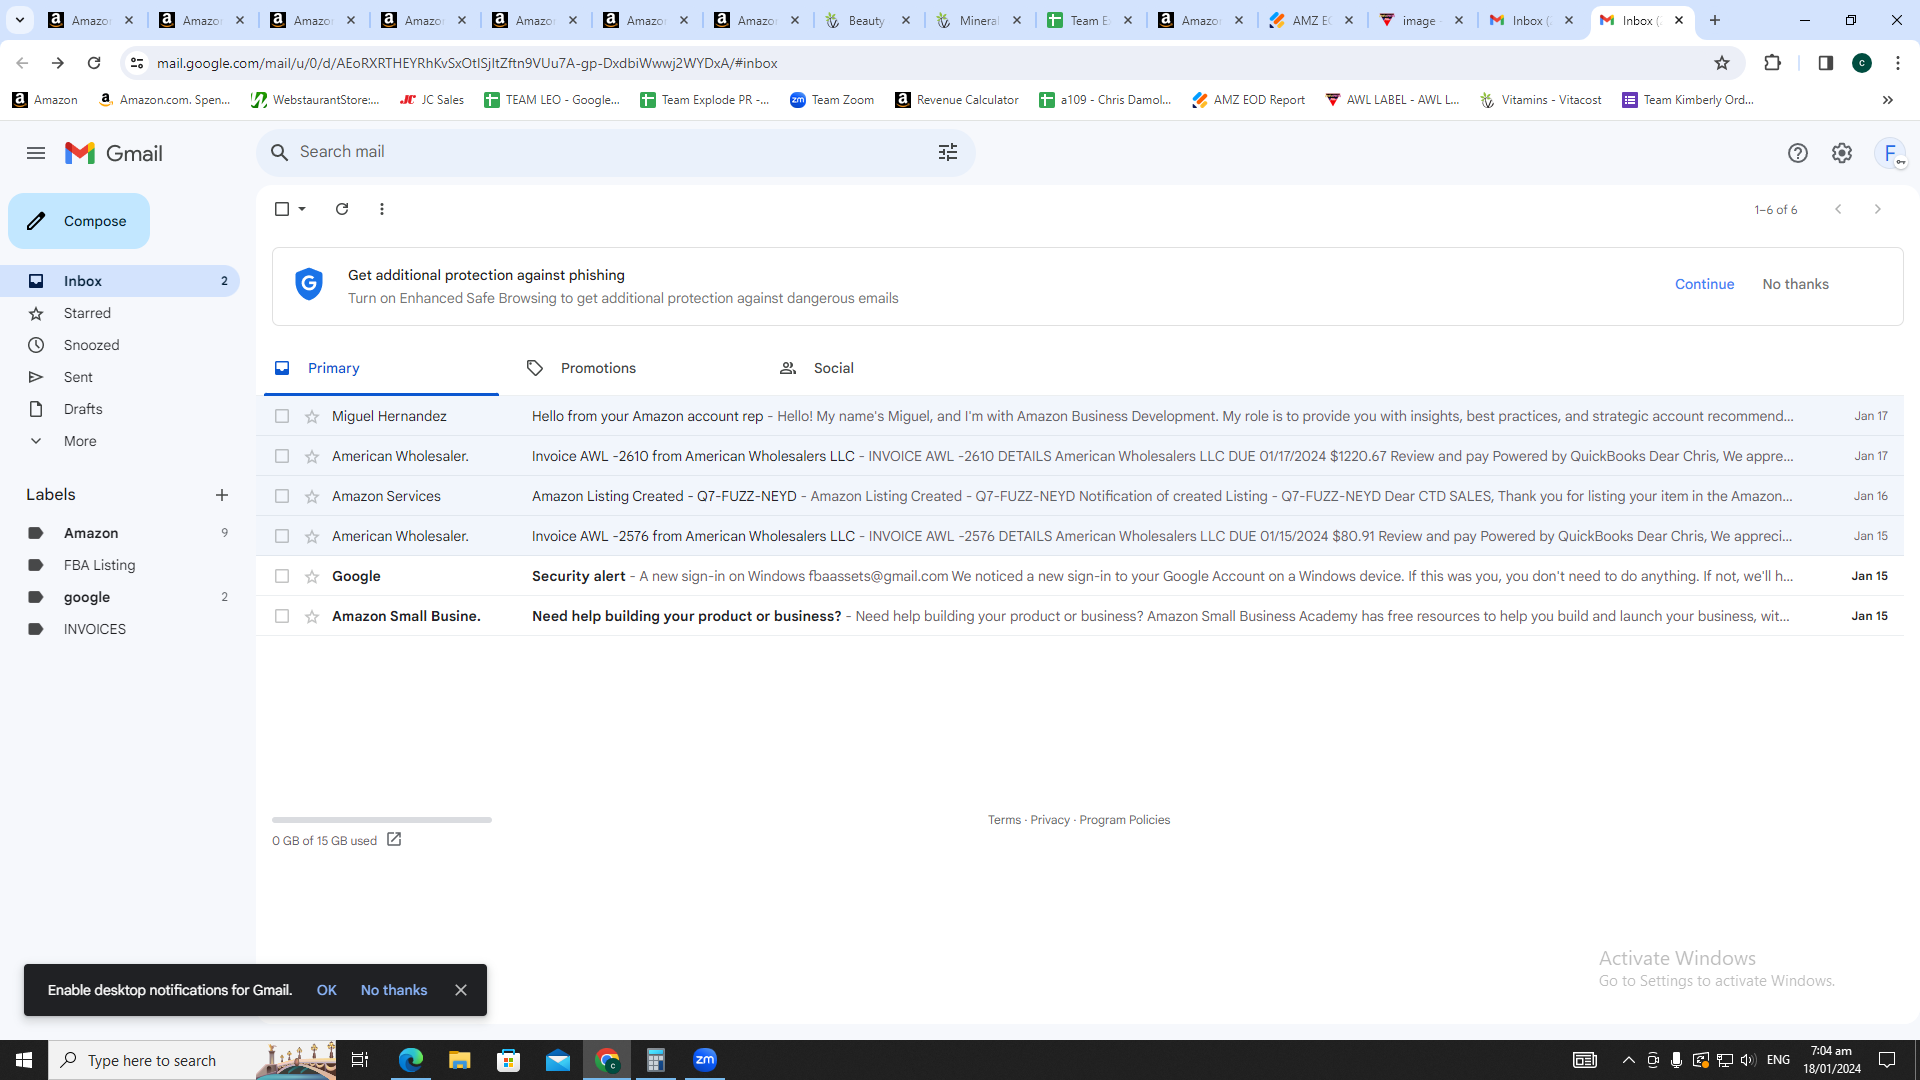This screenshot has width=1920, height=1080.
Task: Reload the page in Chrome
Action: pos(94,63)
